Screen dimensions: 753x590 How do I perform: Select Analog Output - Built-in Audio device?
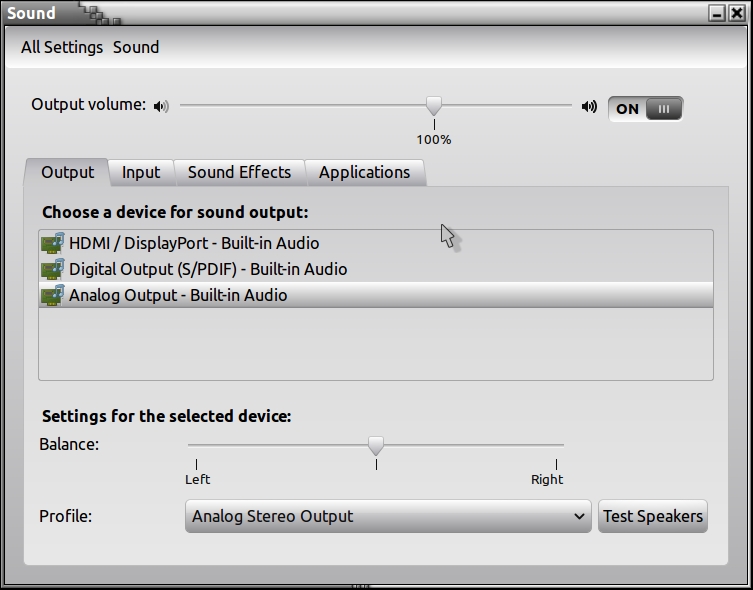(178, 295)
